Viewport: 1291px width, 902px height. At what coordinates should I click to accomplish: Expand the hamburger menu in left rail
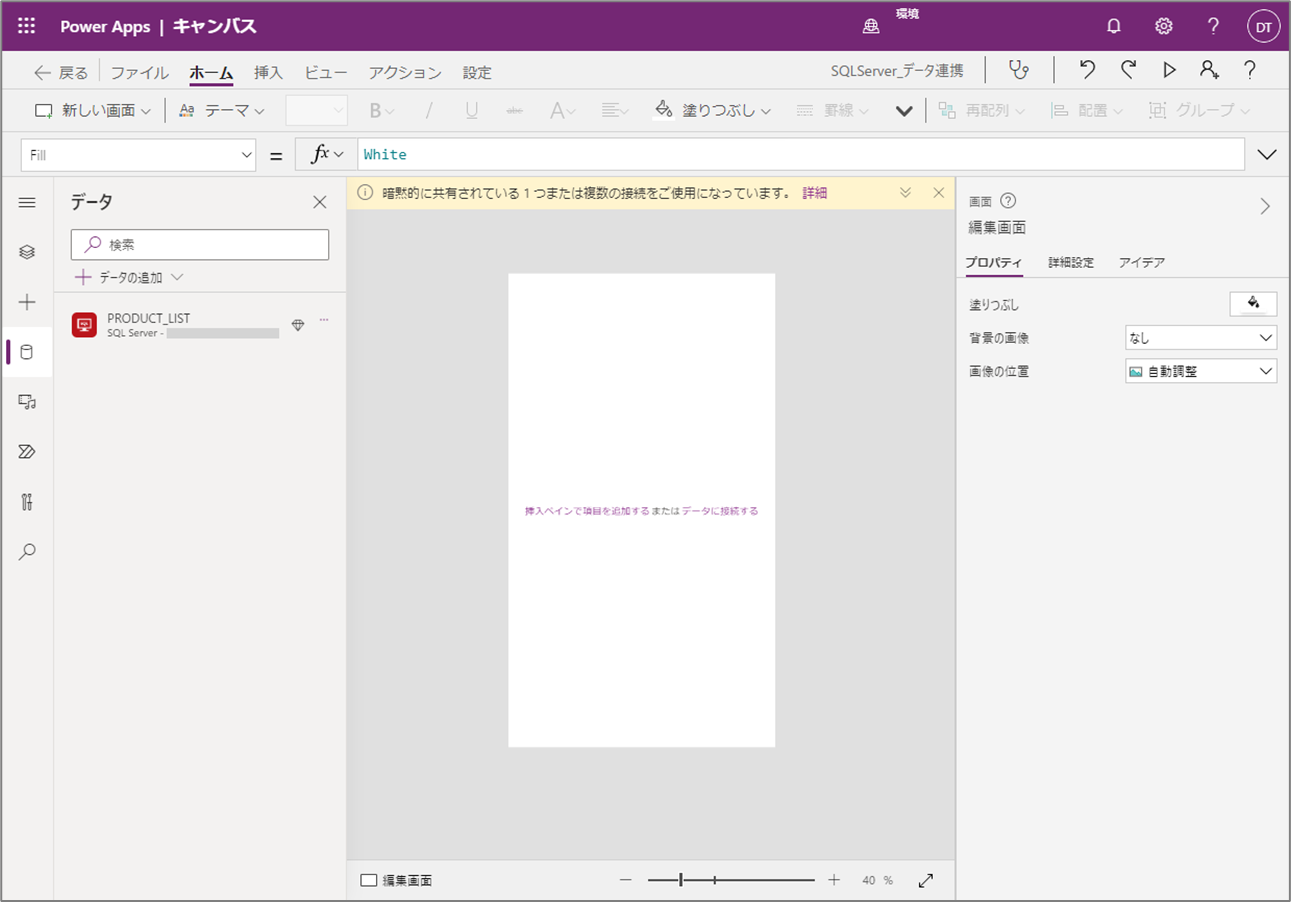27,202
